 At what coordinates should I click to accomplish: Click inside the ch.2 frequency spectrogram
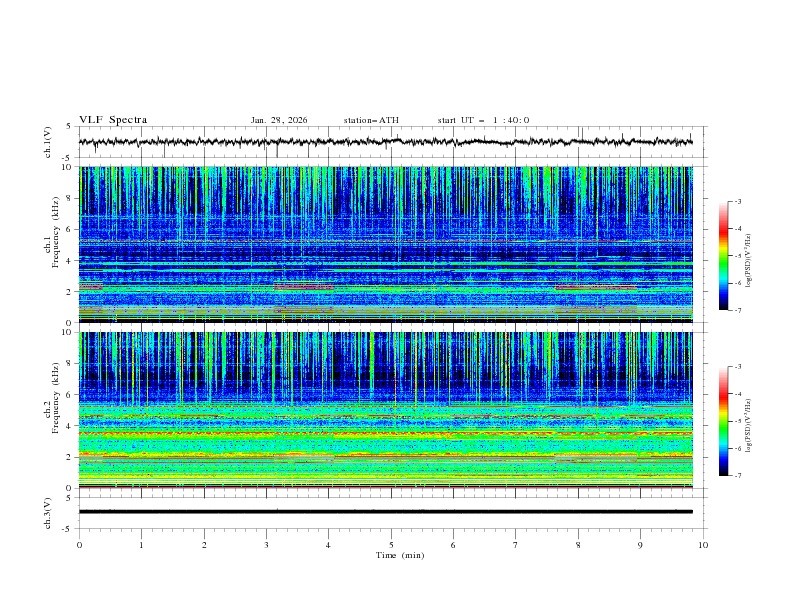coord(386,410)
